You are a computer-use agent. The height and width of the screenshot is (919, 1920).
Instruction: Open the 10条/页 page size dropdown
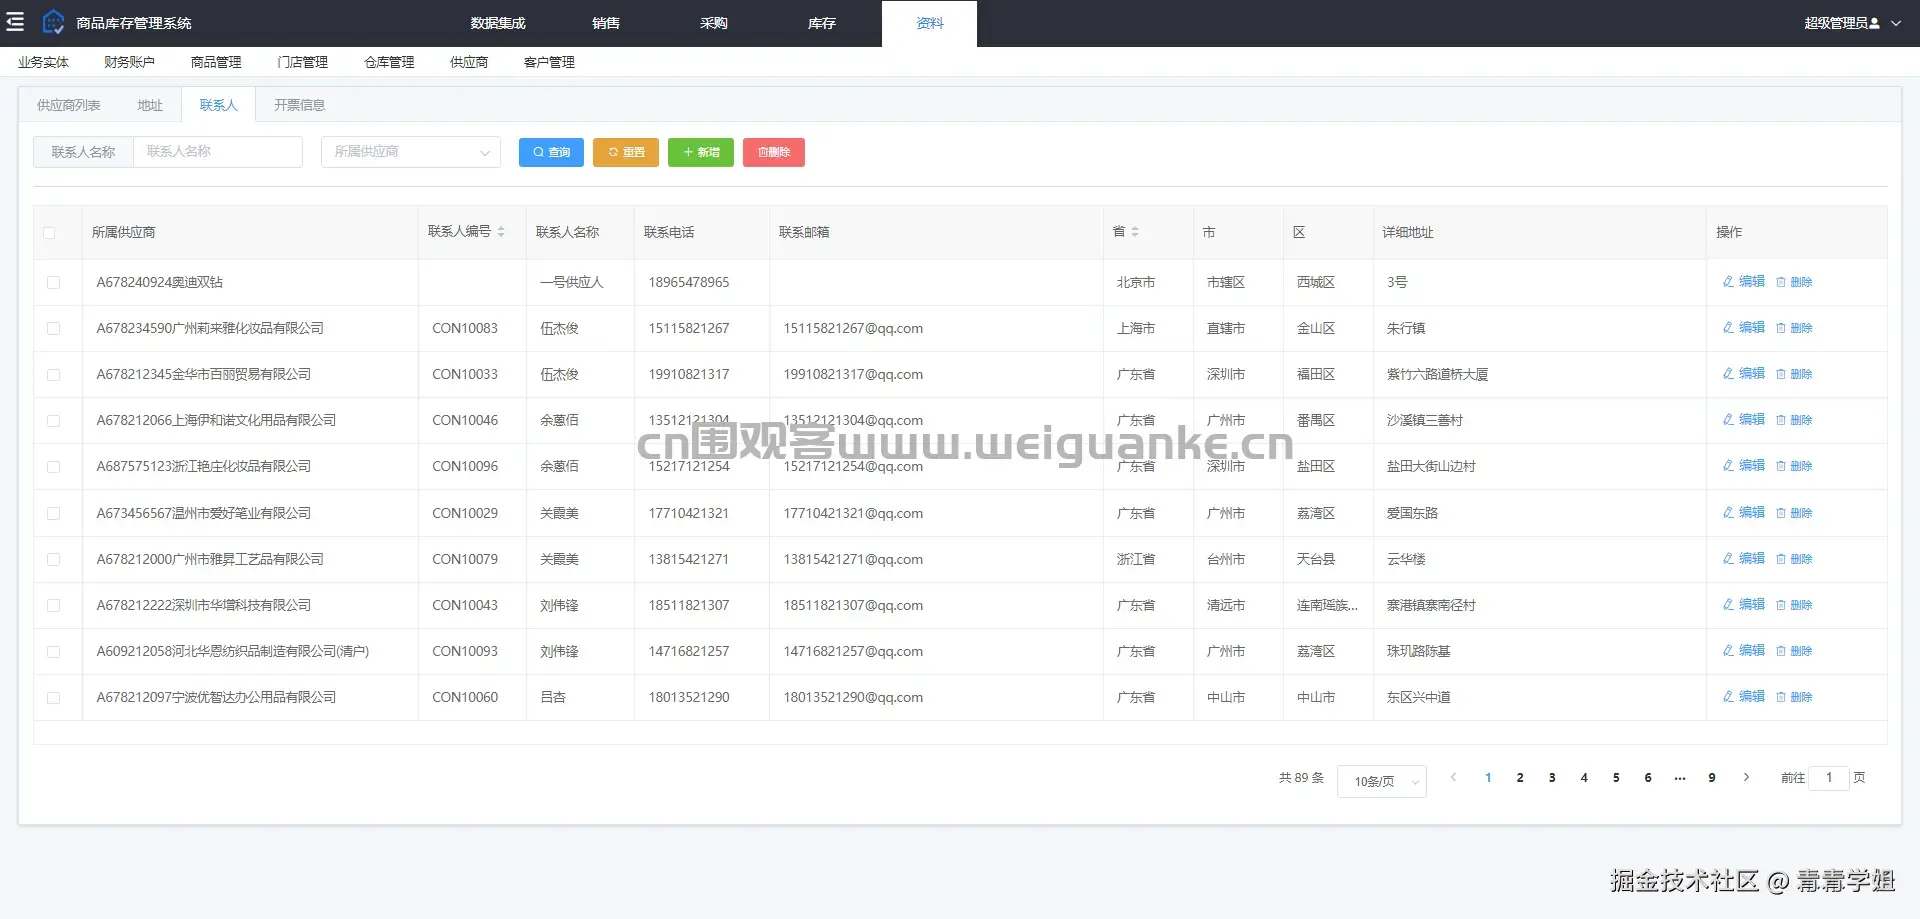[x=1382, y=781]
